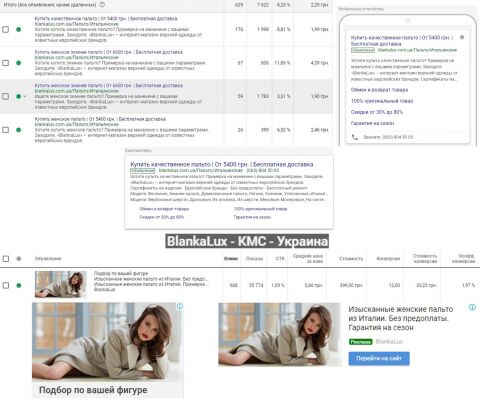Image resolution: width=480 pixels, height=400 pixels.
Task: Click phone number in mobile preview call row
Action: tap(397, 137)
